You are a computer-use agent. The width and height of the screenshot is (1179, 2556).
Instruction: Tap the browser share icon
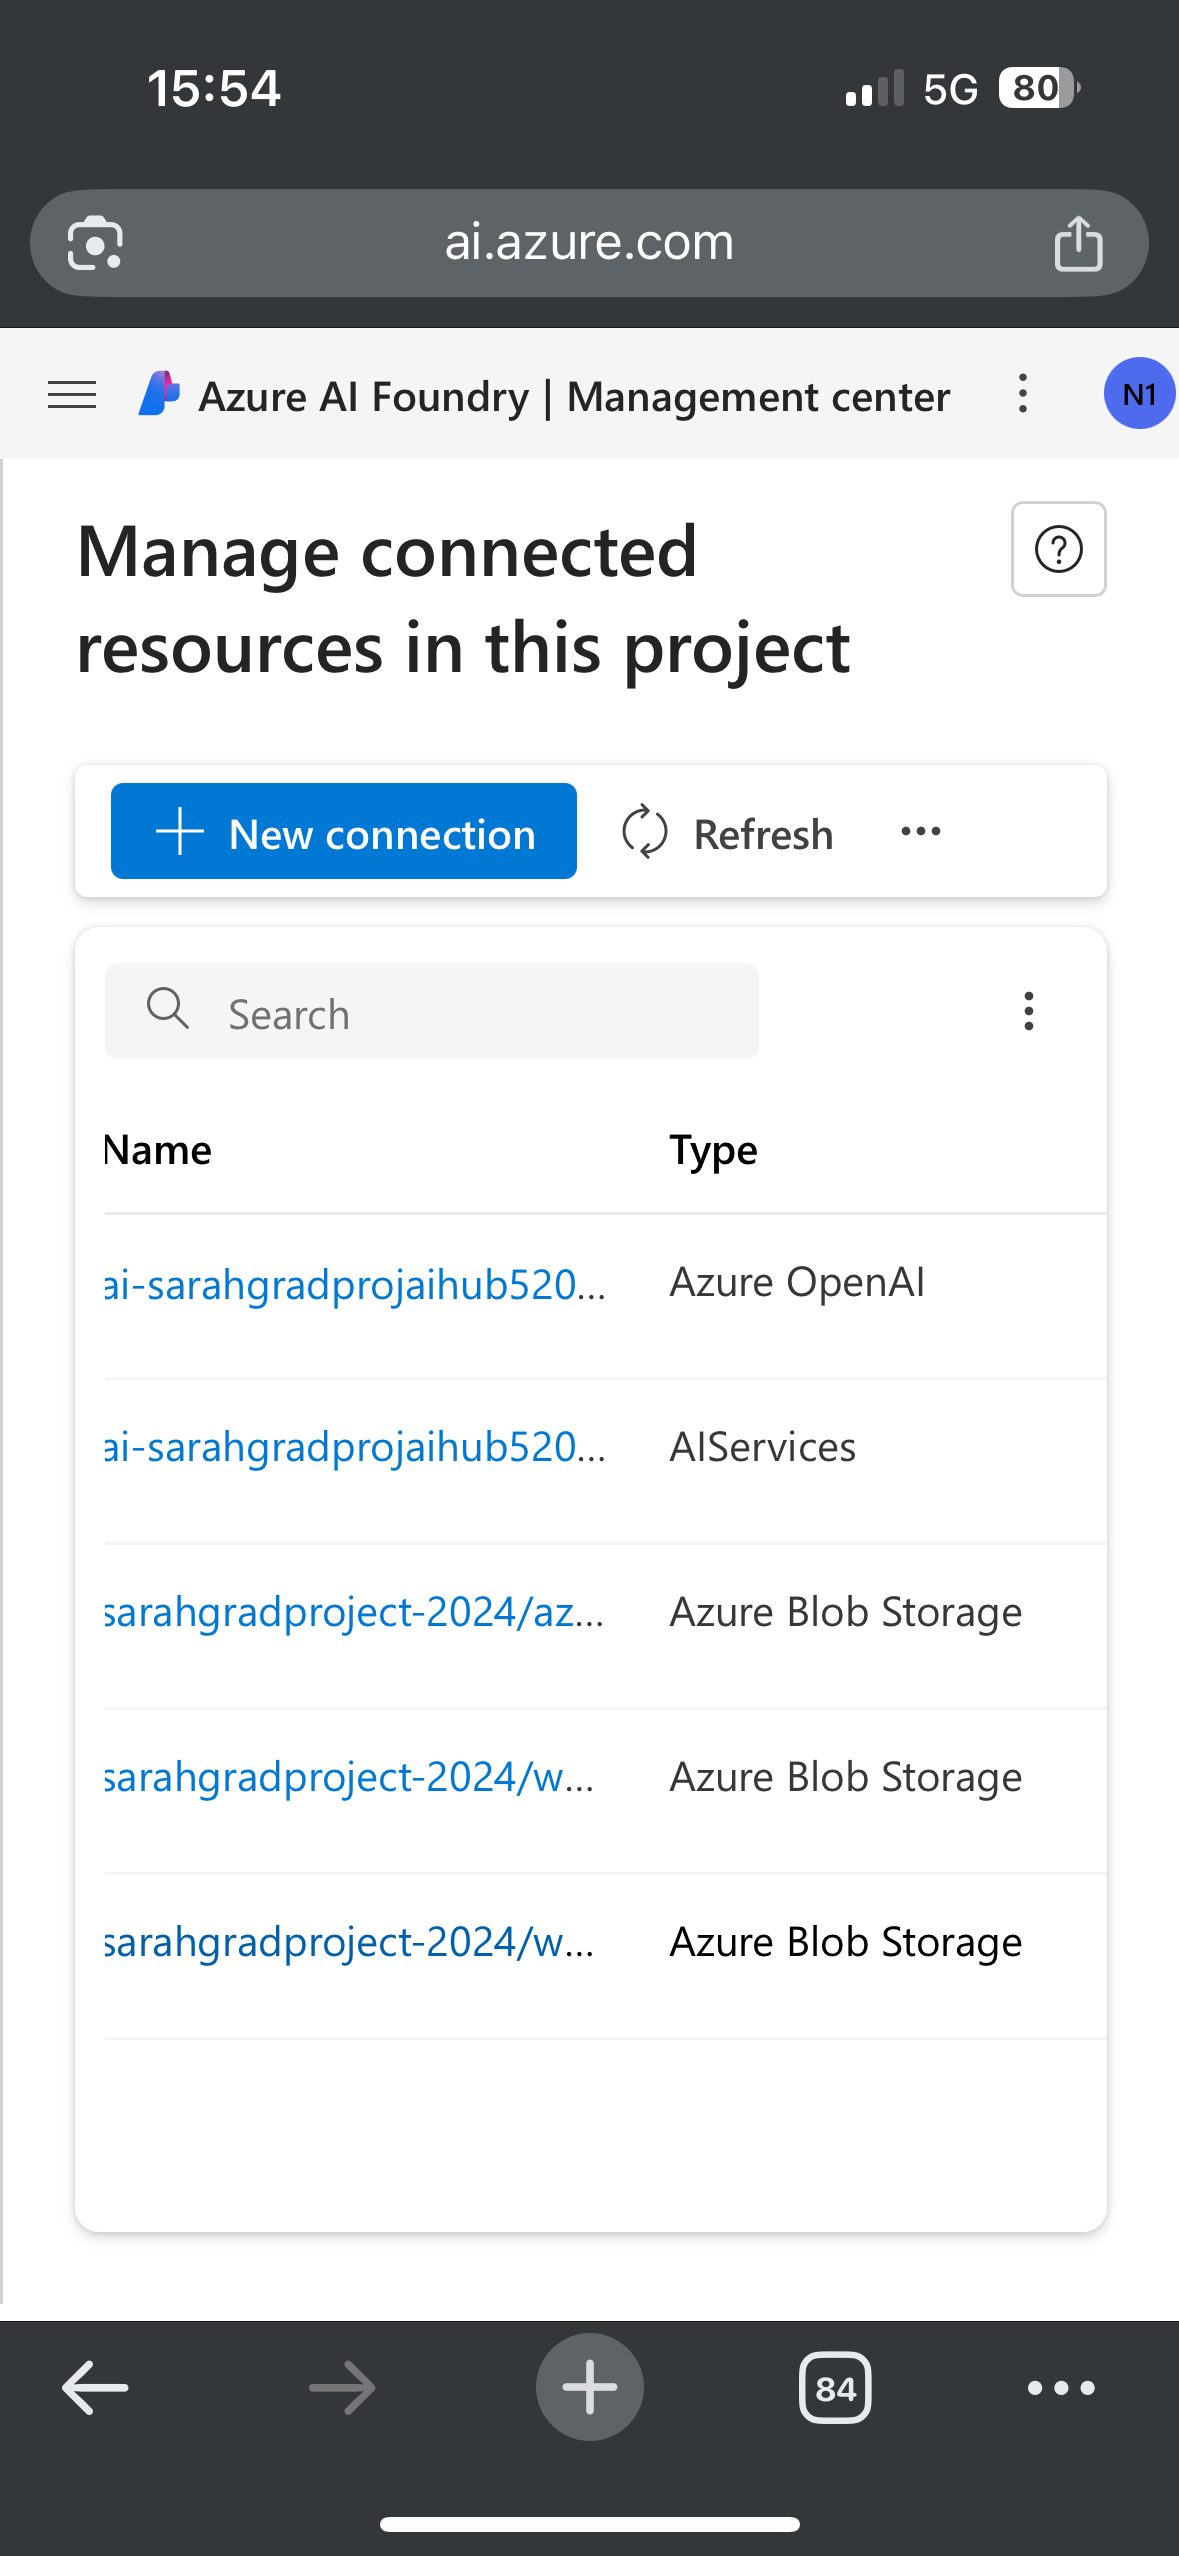coord(1078,243)
